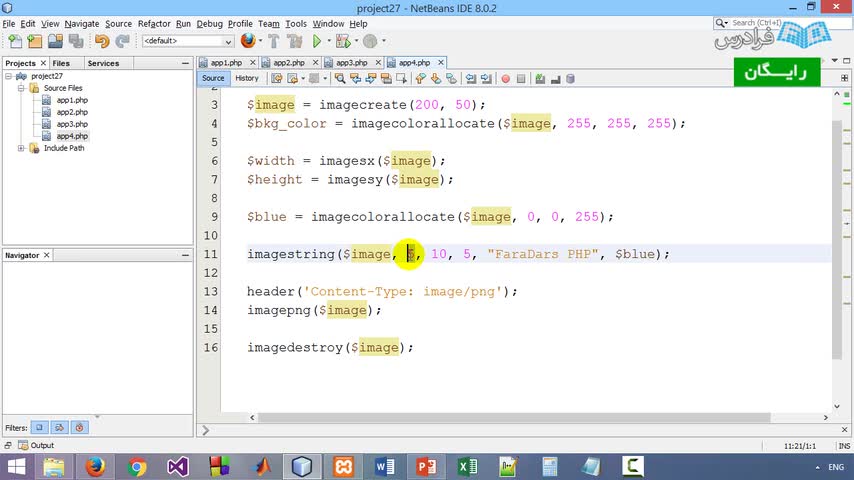This screenshot has height=480, width=854.
Task: Switch to the Files panel tab
Action: (x=61, y=63)
